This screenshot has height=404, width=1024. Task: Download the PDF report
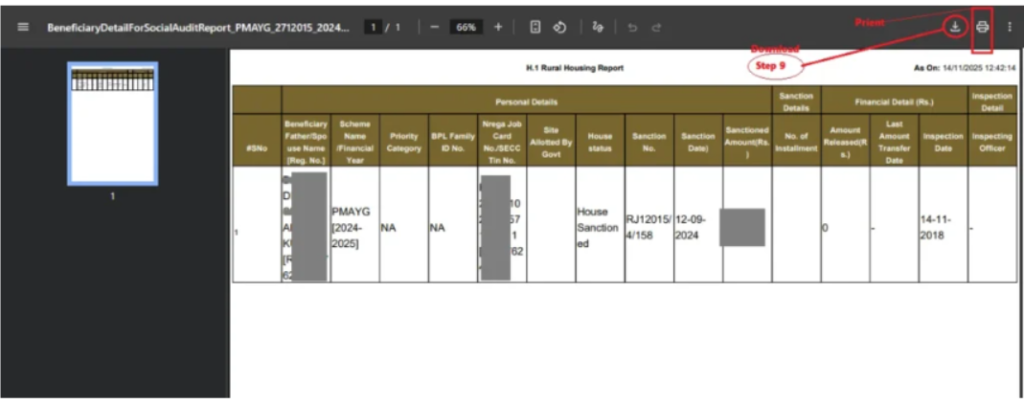click(x=955, y=27)
